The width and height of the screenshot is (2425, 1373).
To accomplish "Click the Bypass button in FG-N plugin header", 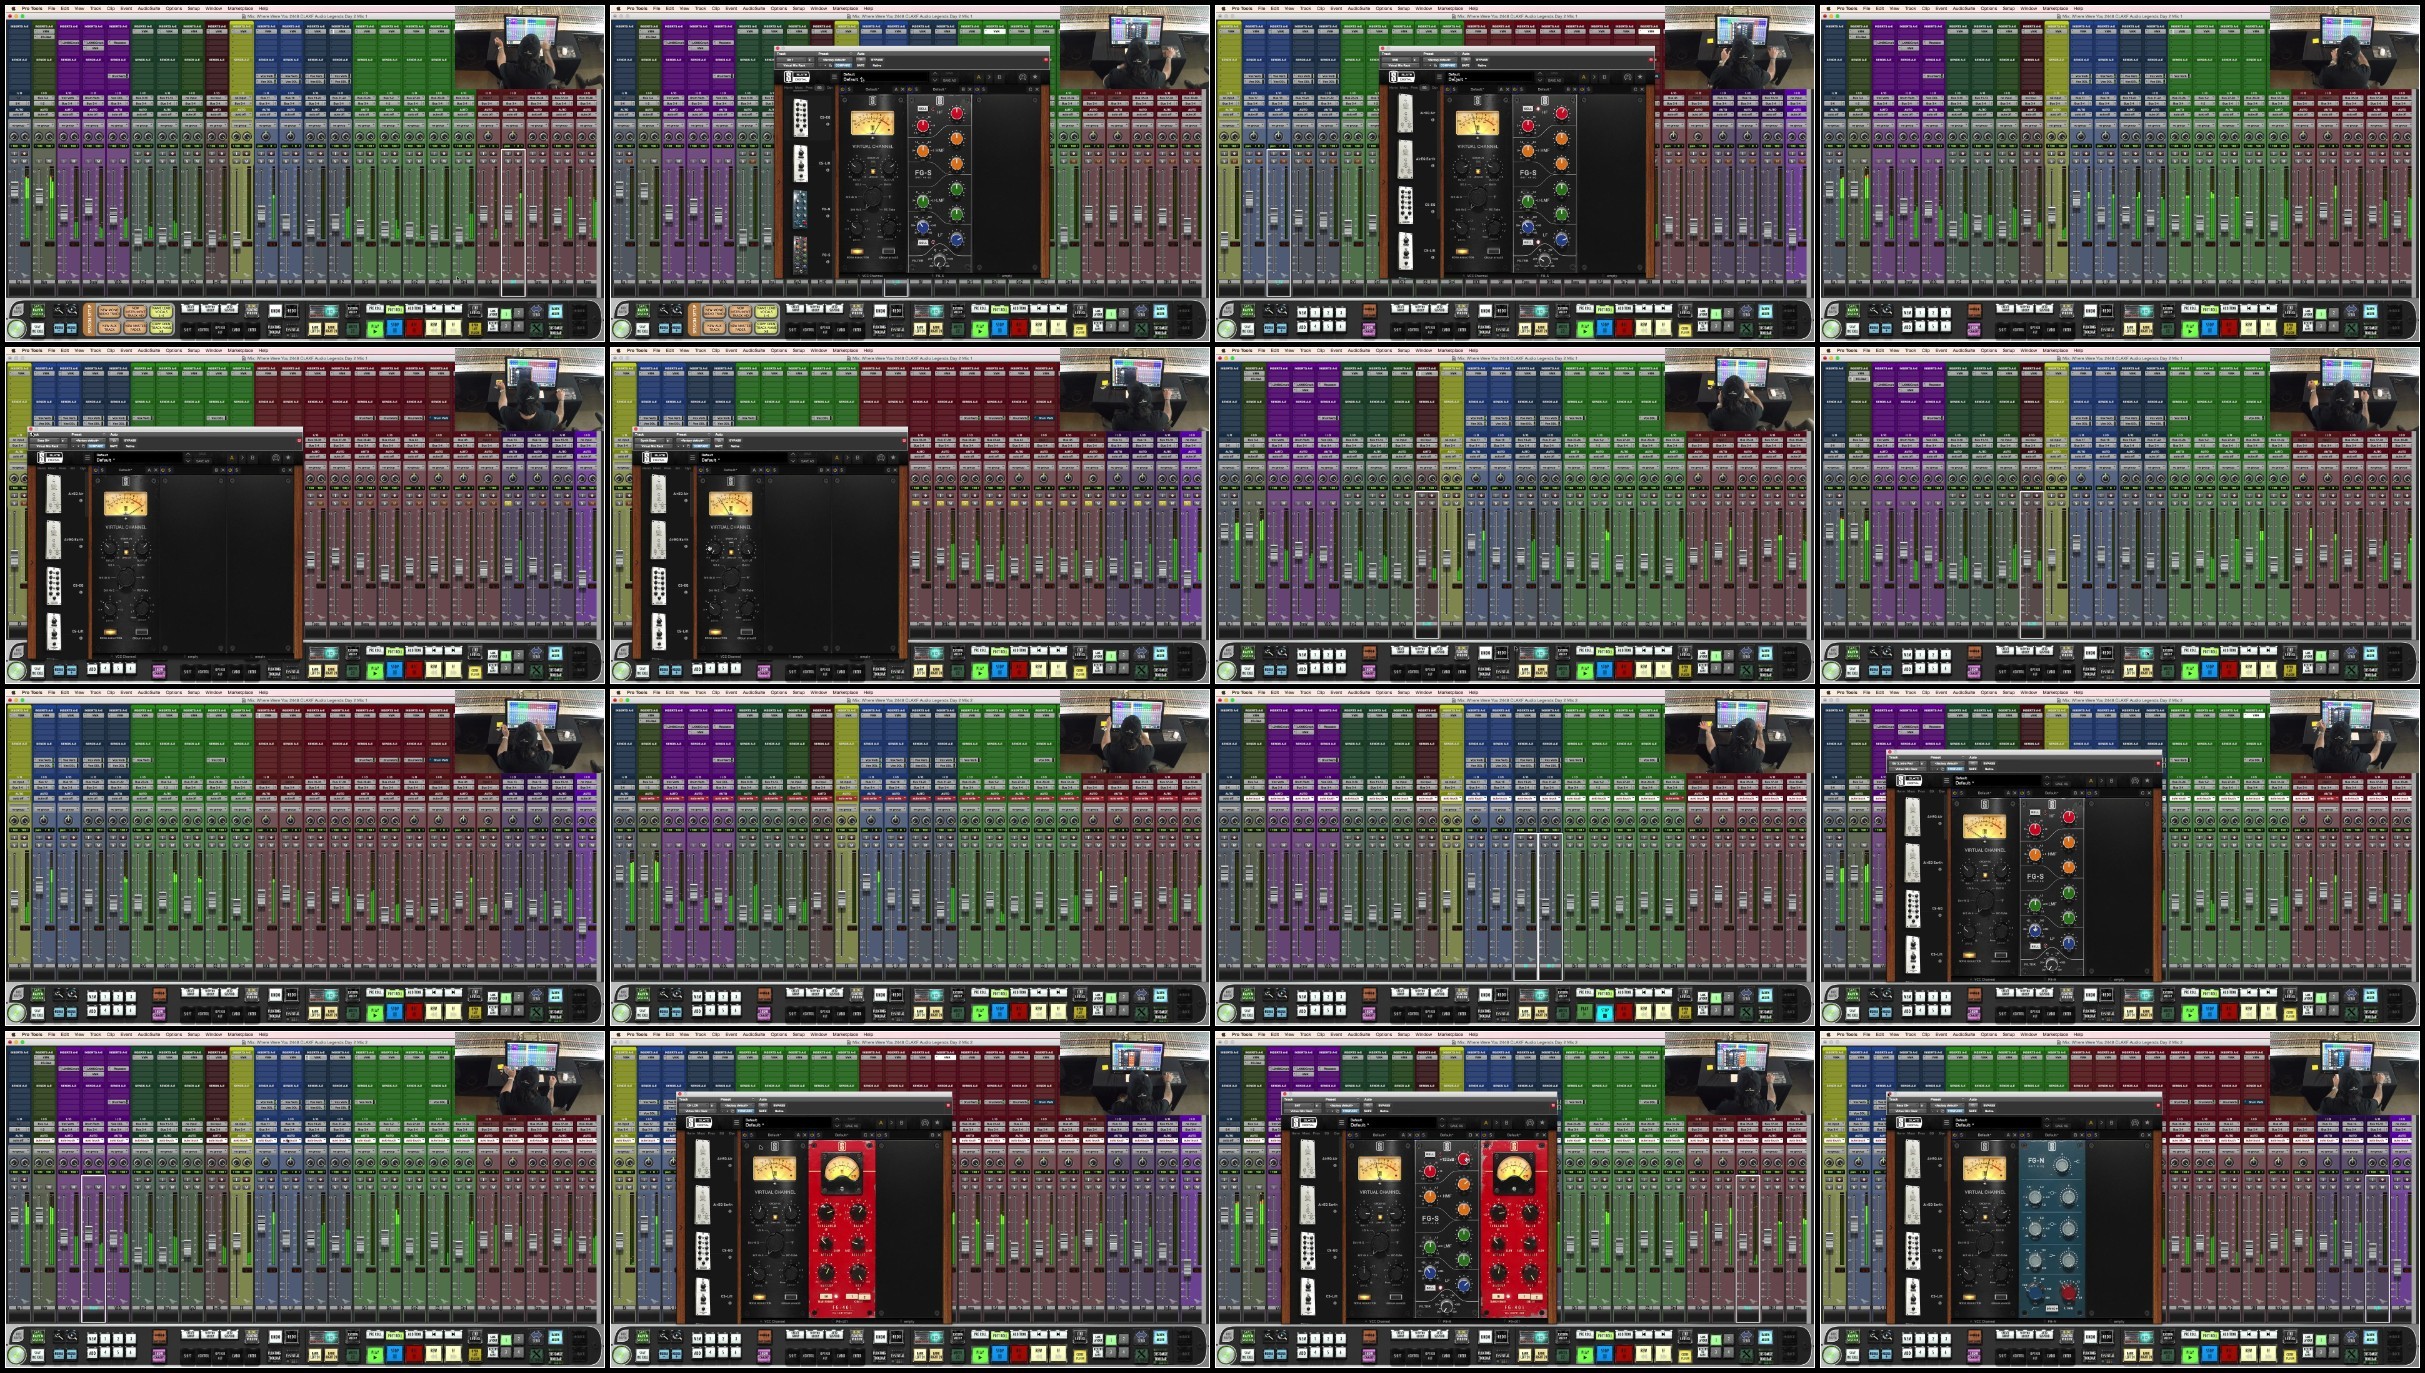I will pos(1989,1105).
